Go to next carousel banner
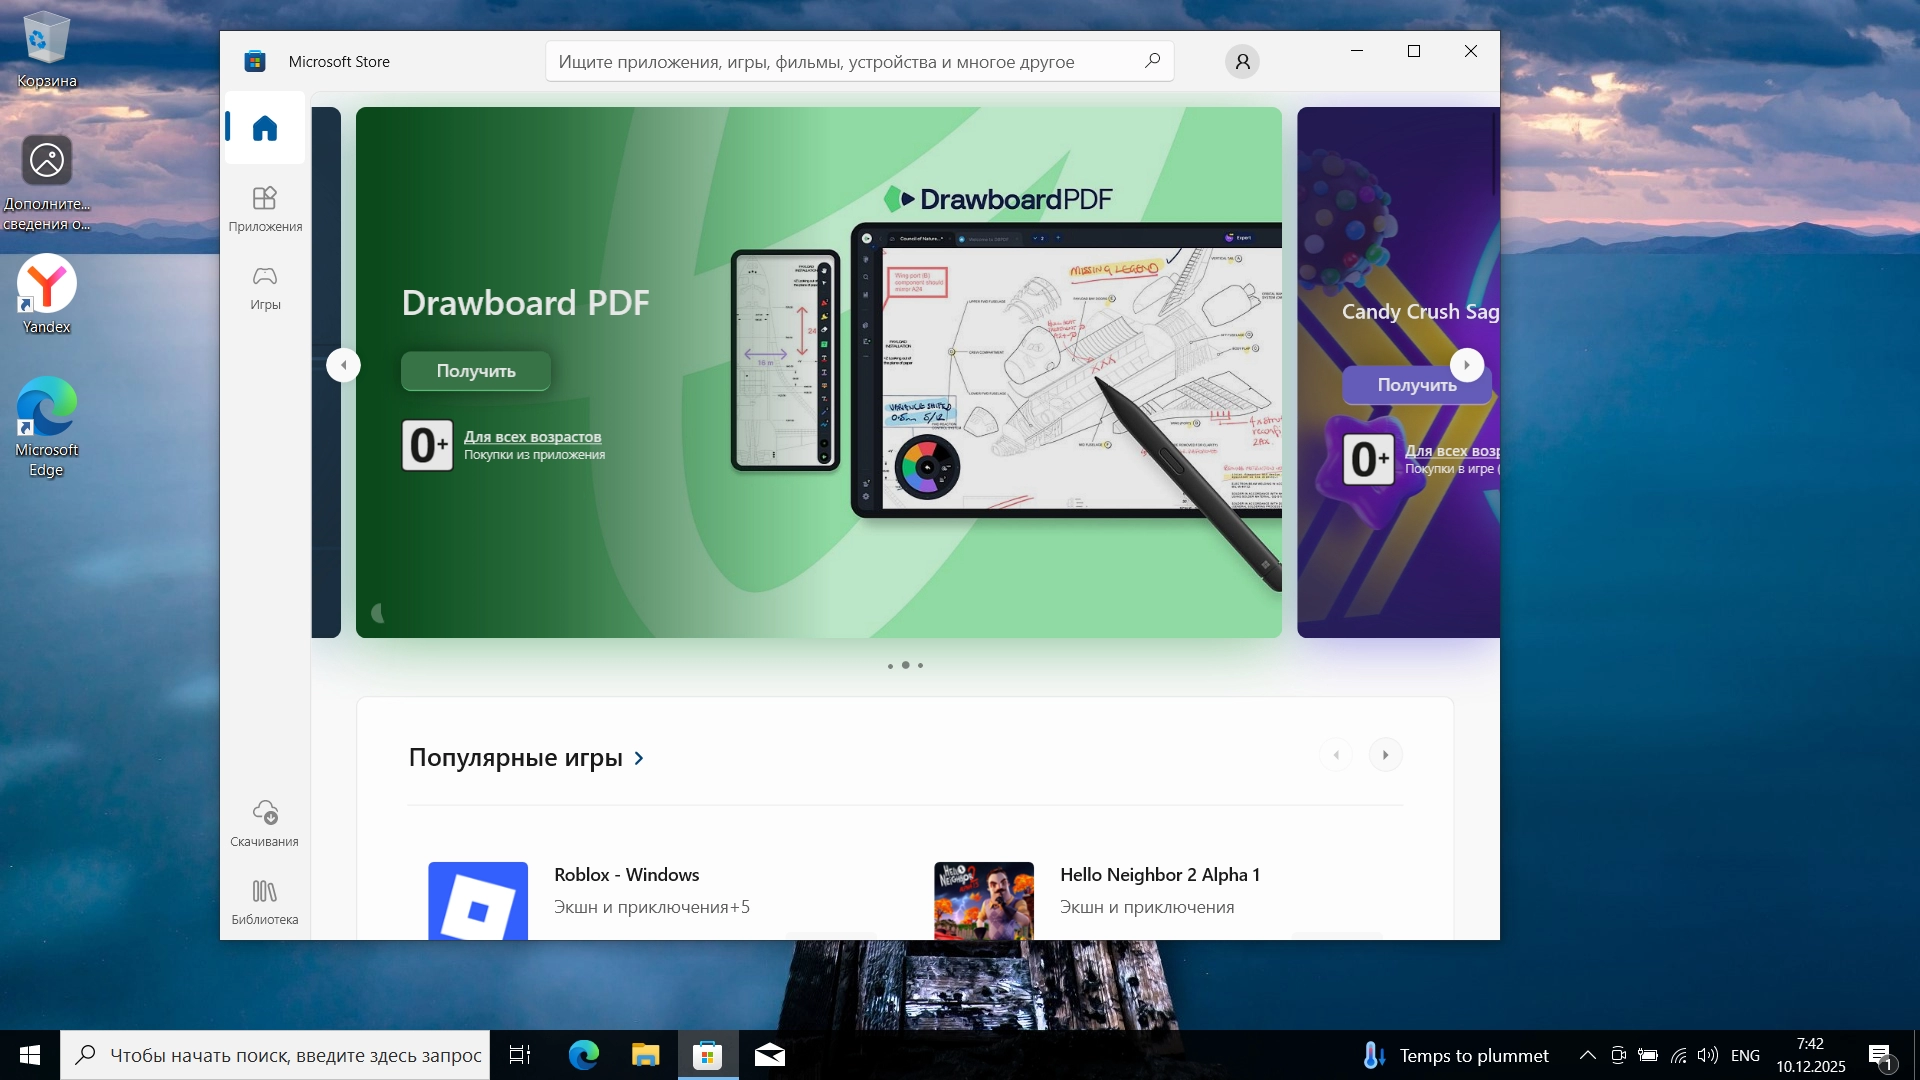 point(1466,365)
